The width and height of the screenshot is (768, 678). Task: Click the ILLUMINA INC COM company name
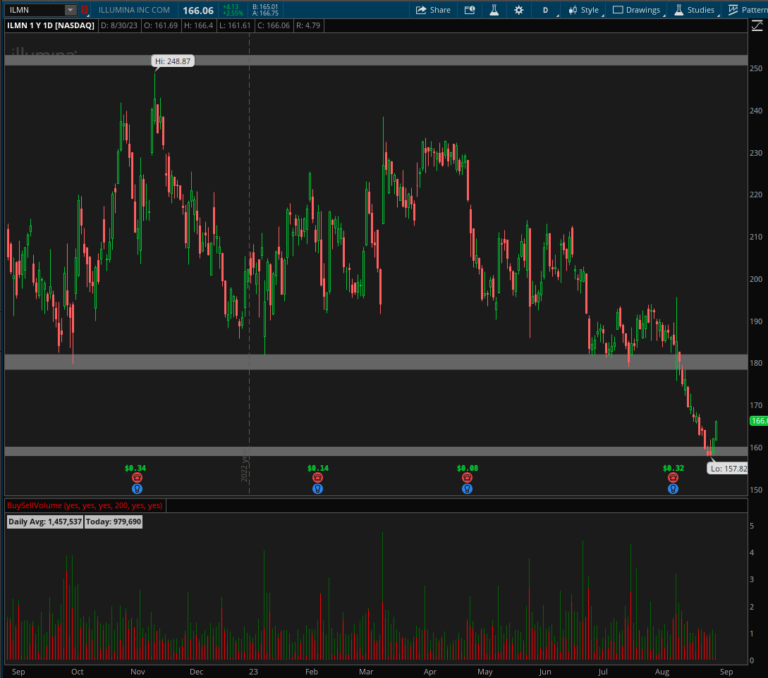pos(134,10)
